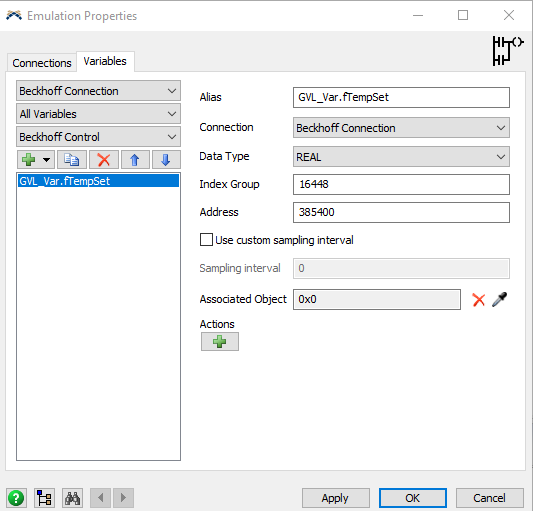Open the add-variable type arrow menu
This screenshot has height=511, width=533.
pos(47,159)
